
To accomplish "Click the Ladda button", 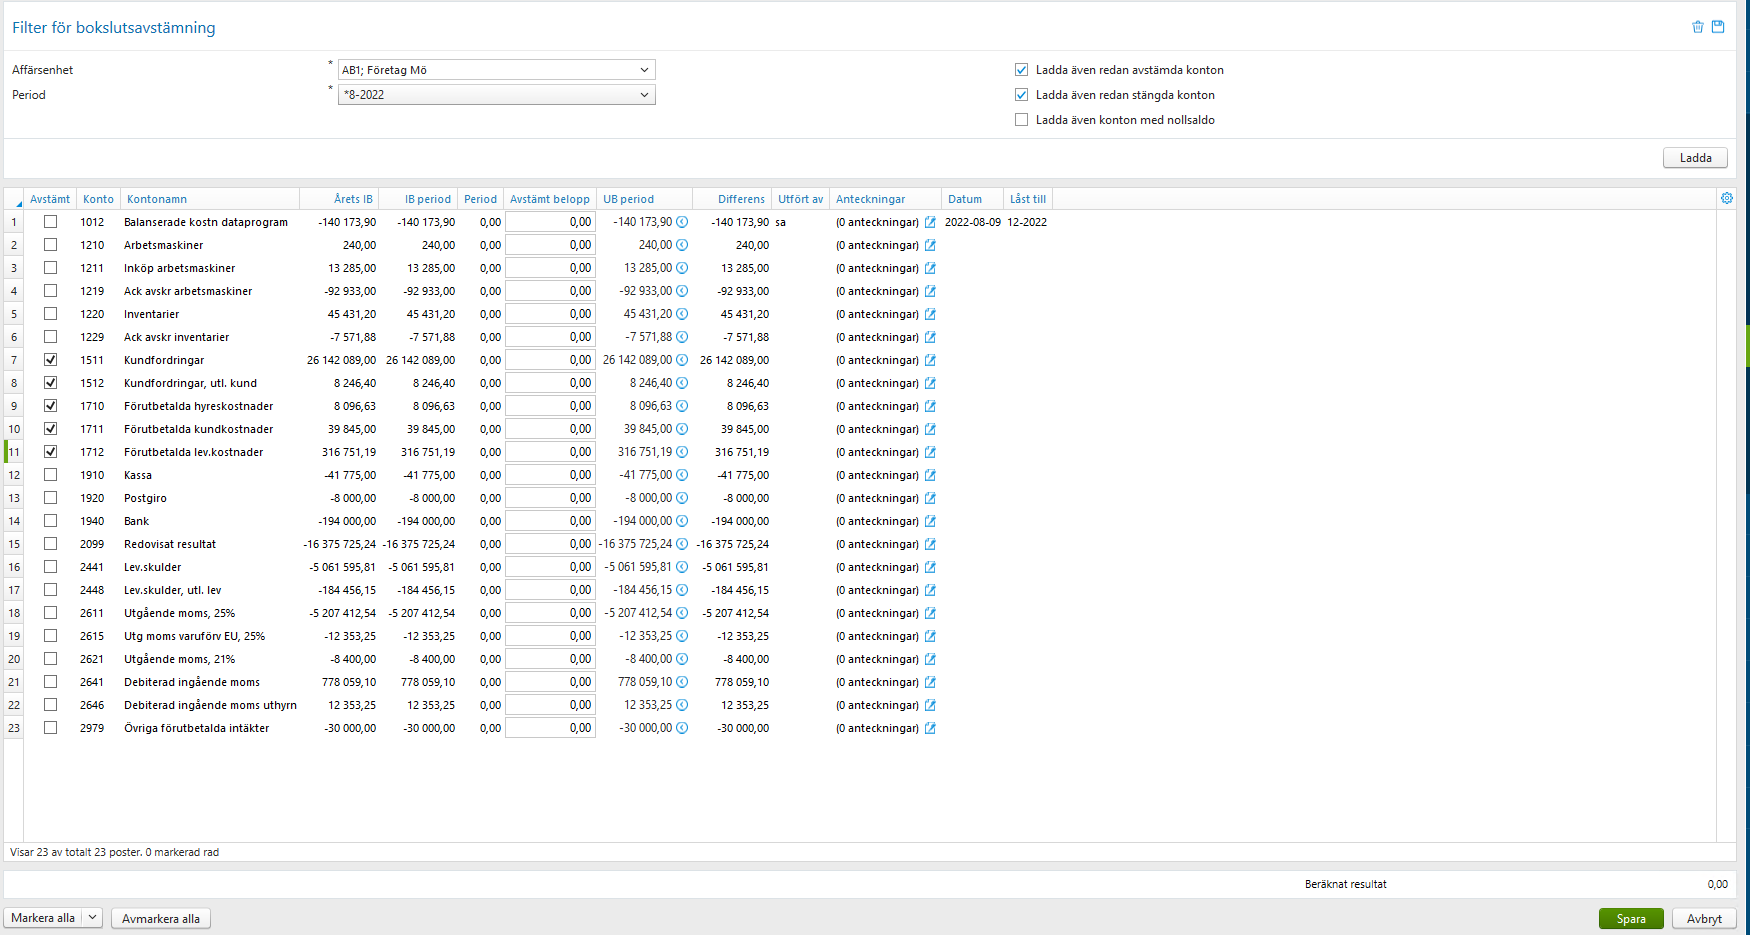I will pos(1695,157).
